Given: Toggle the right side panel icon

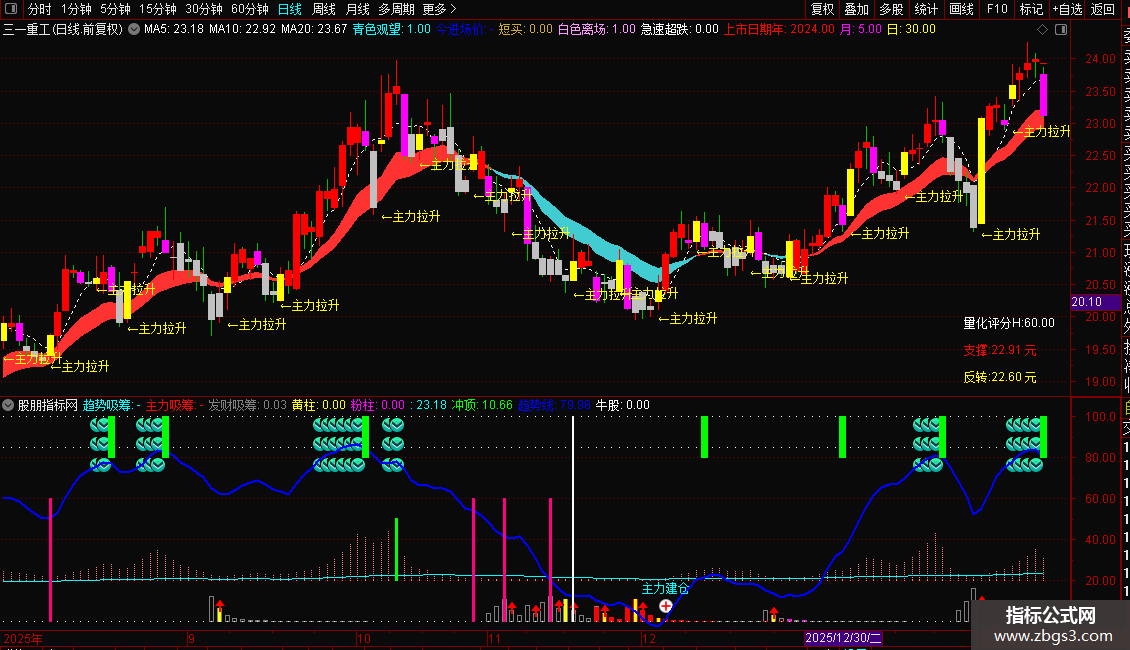Looking at the screenshot, I should [x=1061, y=30].
